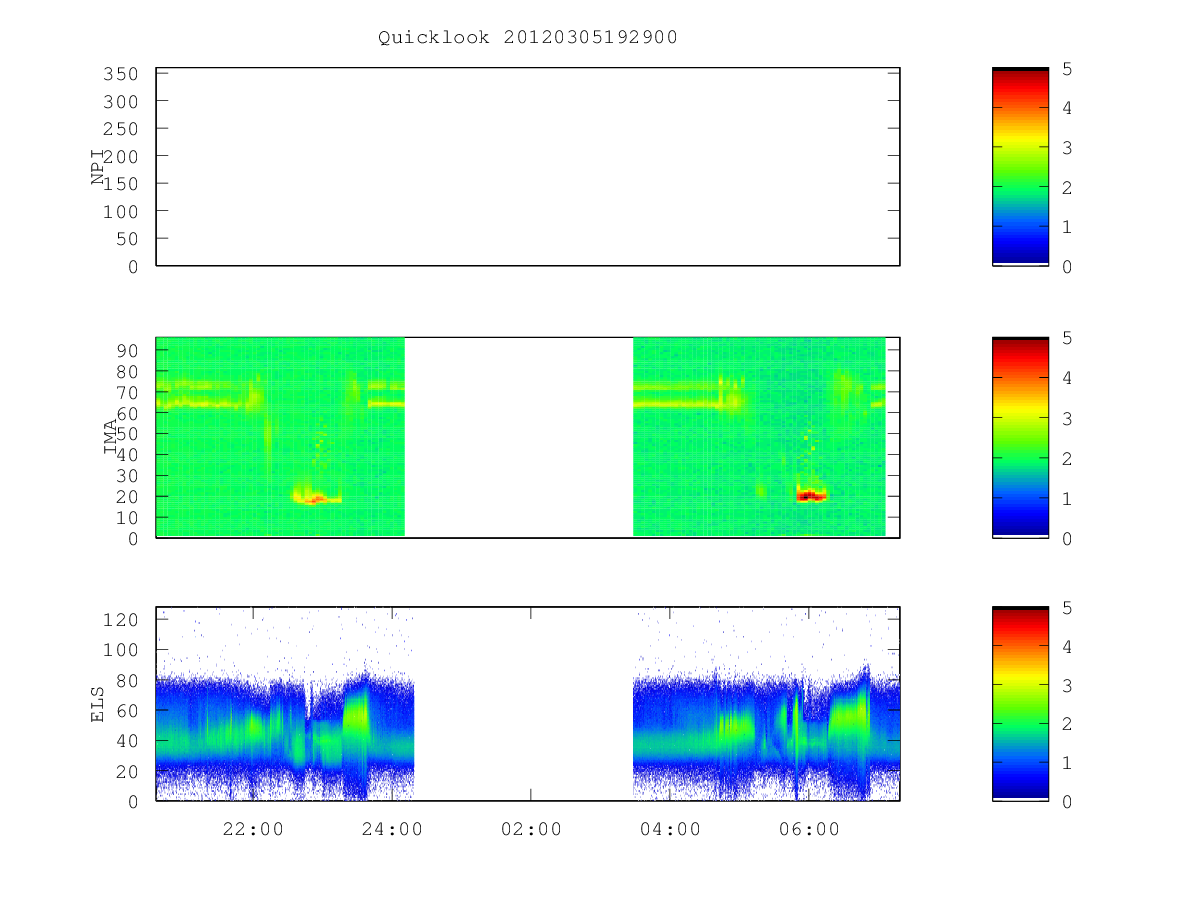The width and height of the screenshot is (1200, 900).
Task: Click the IMA panel color scale bar
Action: [x=1020, y=437]
